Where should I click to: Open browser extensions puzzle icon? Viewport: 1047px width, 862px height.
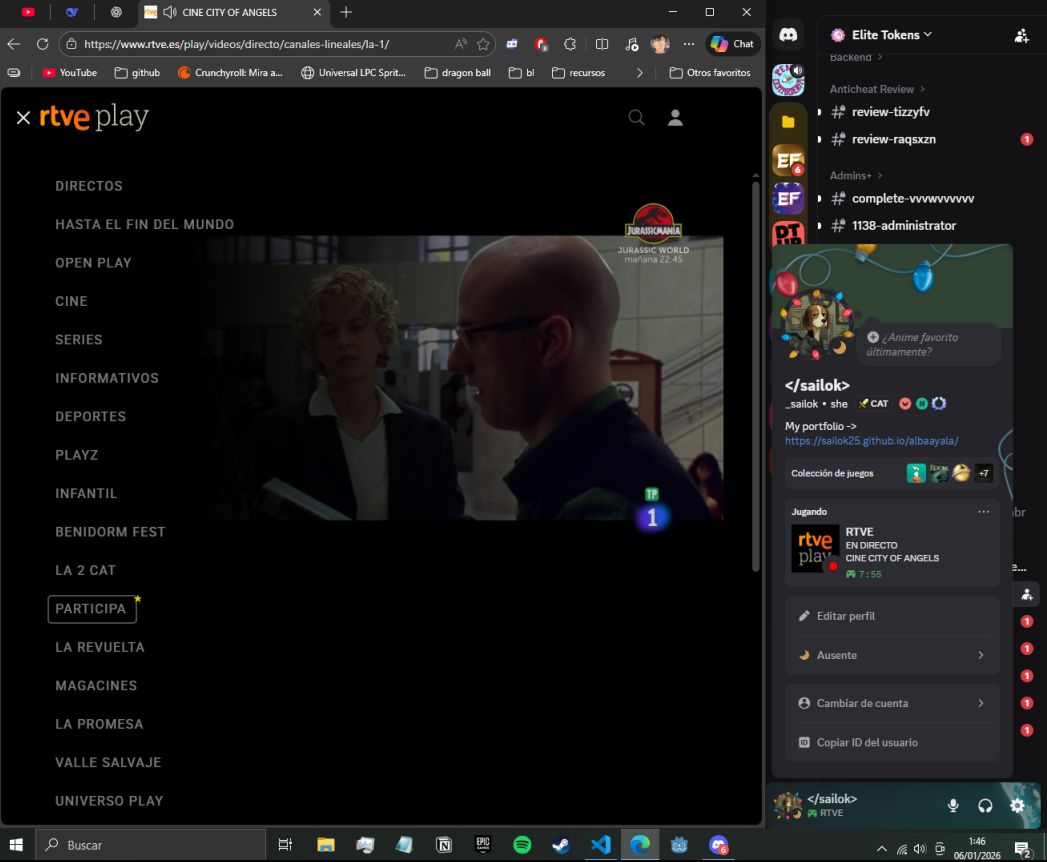[x=570, y=44]
